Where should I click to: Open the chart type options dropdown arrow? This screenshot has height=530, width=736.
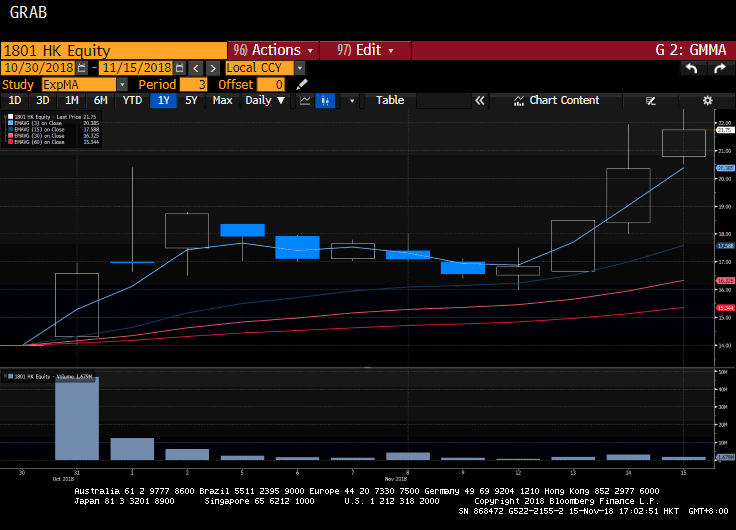[x=352, y=100]
